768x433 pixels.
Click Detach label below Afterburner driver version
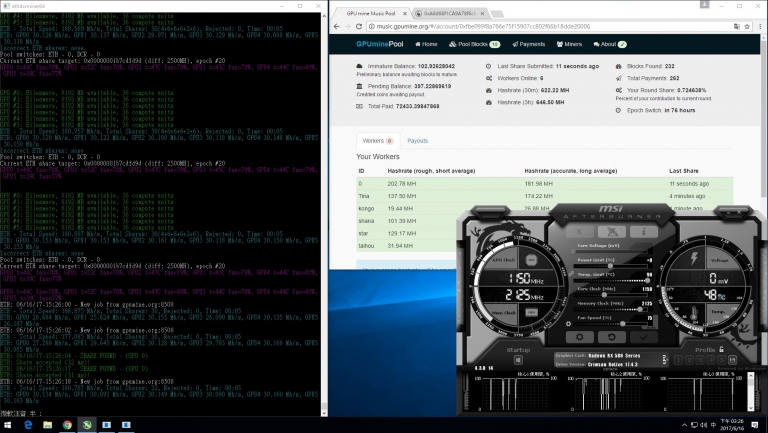pyautogui.click(x=610, y=369)
